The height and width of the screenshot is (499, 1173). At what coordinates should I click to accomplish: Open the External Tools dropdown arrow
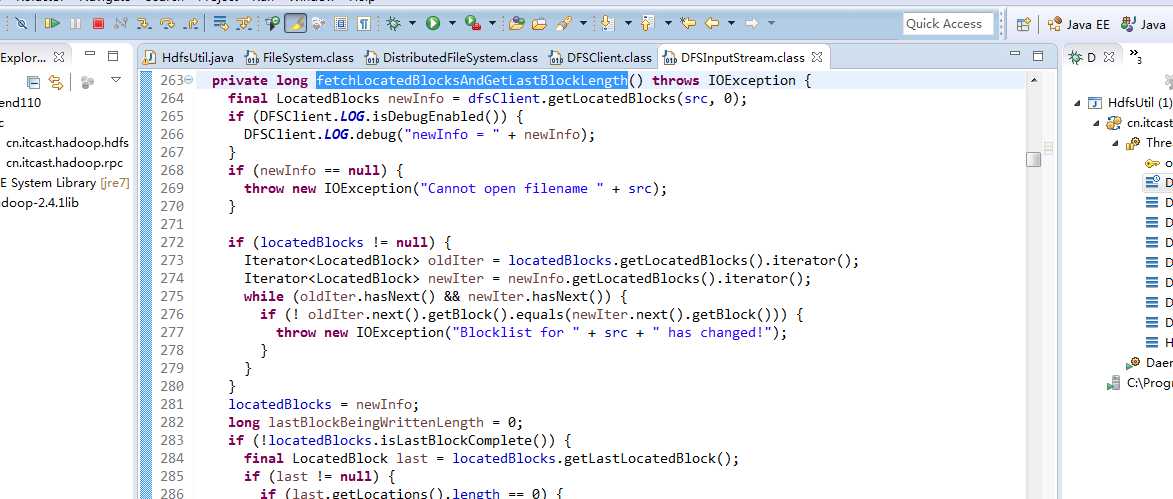(492, 23)
